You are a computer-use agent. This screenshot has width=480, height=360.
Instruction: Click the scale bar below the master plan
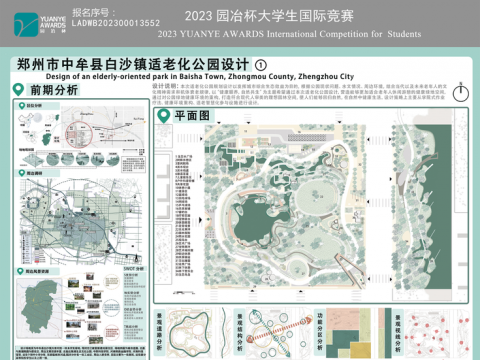184,293
